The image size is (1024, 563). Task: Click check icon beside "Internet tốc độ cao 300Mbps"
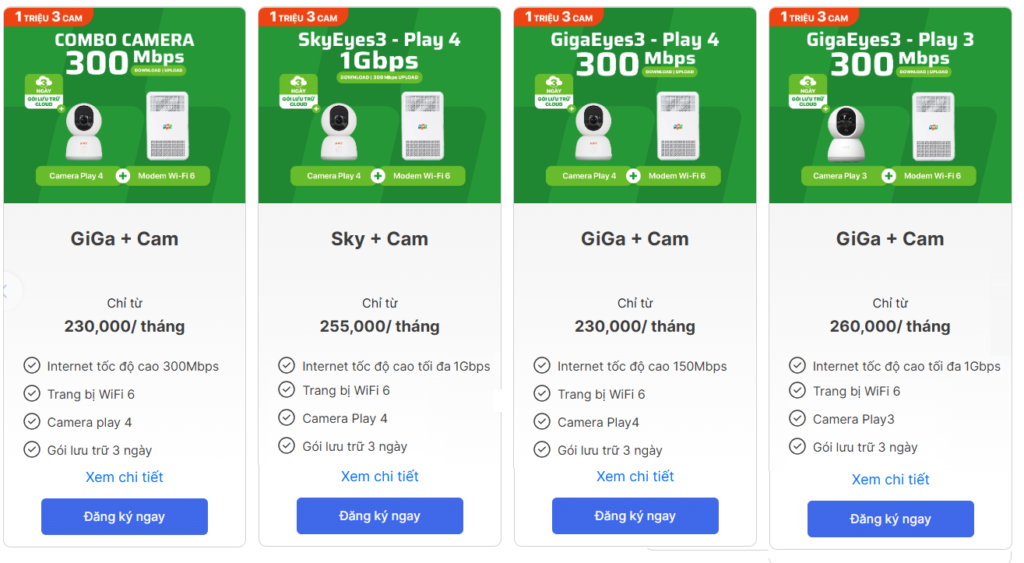[x=32, y=366]
